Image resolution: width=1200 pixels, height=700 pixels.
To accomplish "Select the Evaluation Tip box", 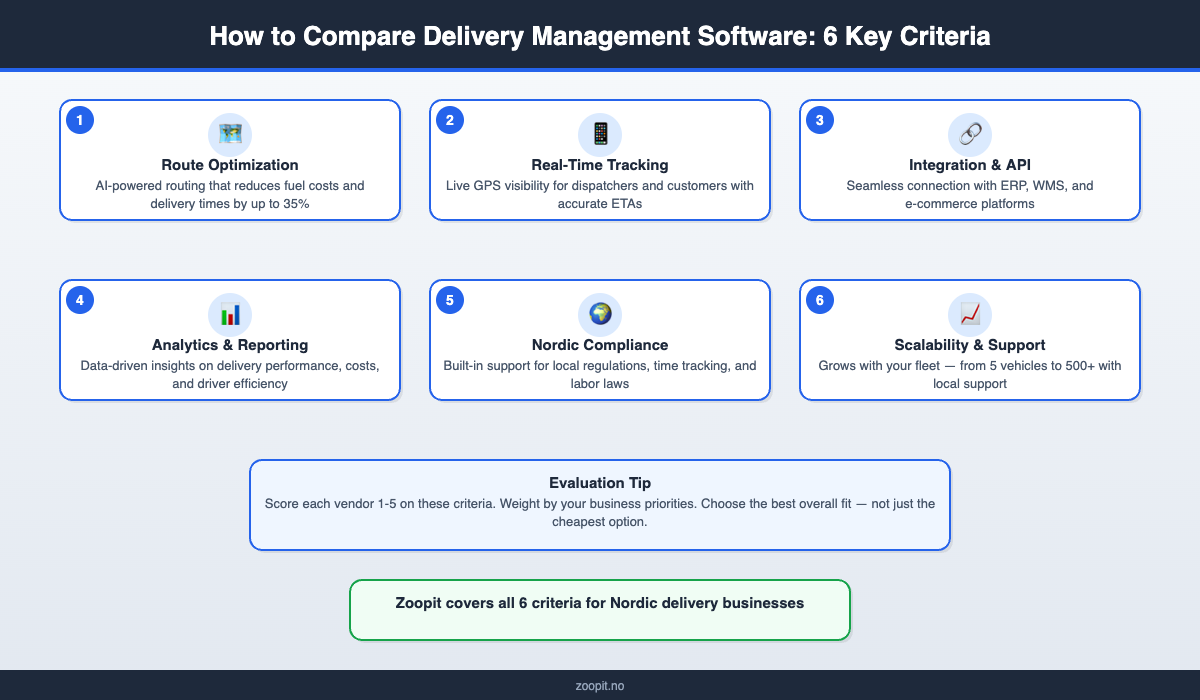I will [x=600, y=504].
